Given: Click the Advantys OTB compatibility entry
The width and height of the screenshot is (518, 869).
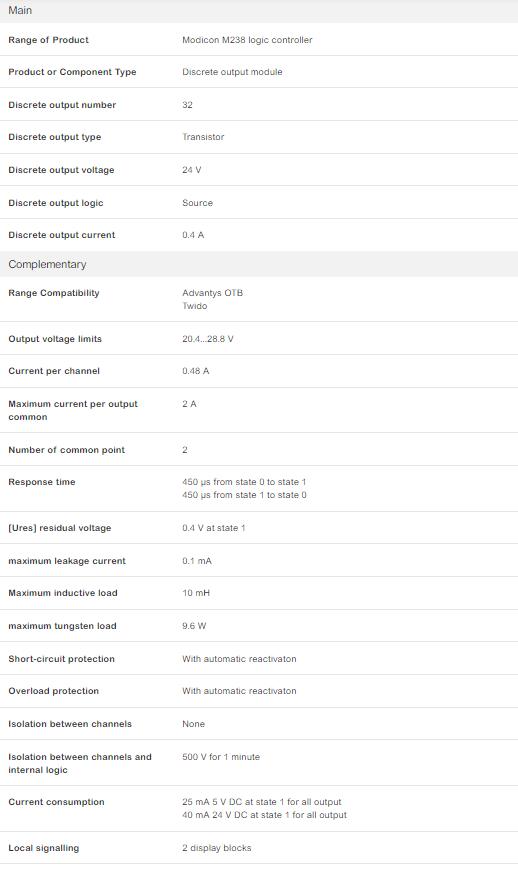Looking at the screenshot, I should (x=212, y=293).
